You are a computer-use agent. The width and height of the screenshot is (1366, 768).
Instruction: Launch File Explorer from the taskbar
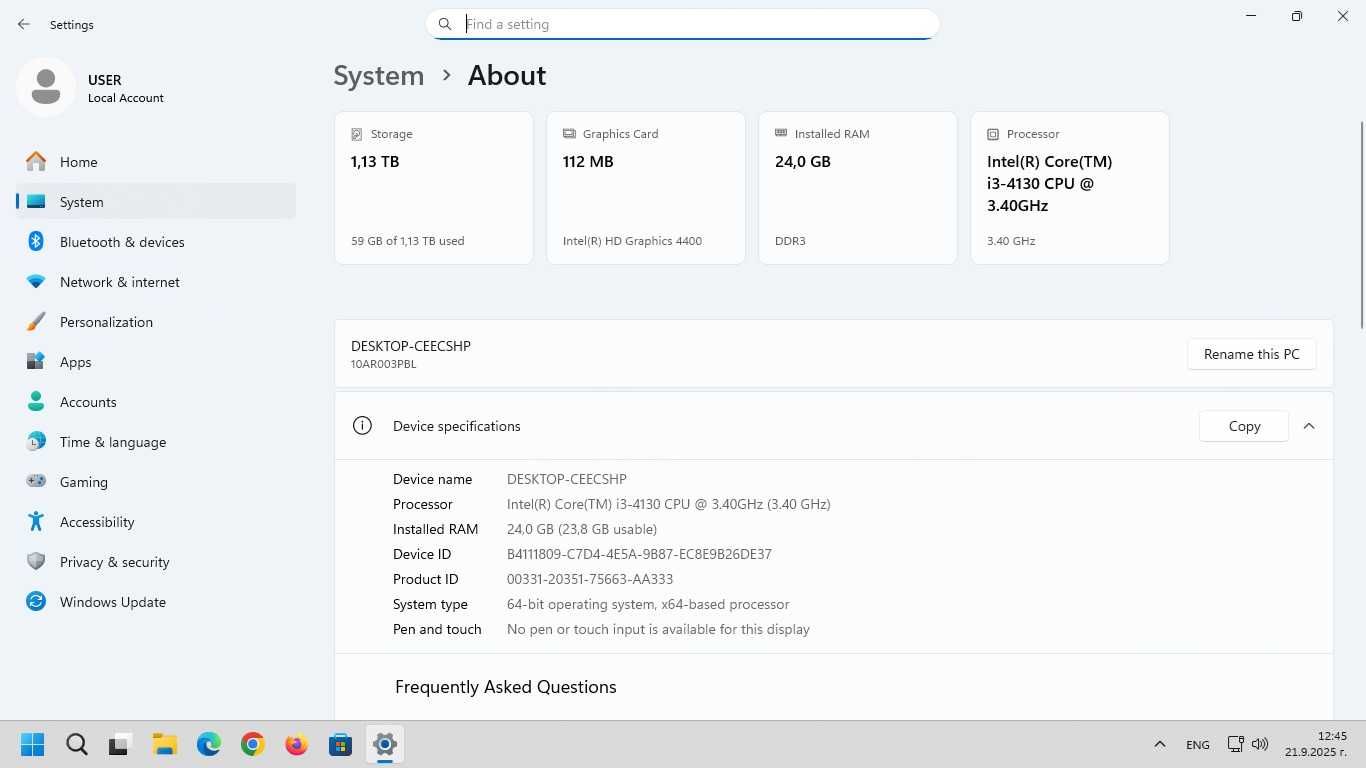point(165,744)
